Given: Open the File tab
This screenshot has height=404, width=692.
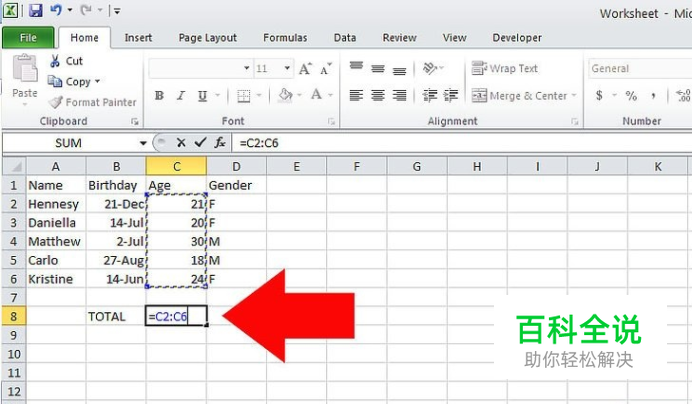Looking at the screenshot, I should [x=28, y=38].
